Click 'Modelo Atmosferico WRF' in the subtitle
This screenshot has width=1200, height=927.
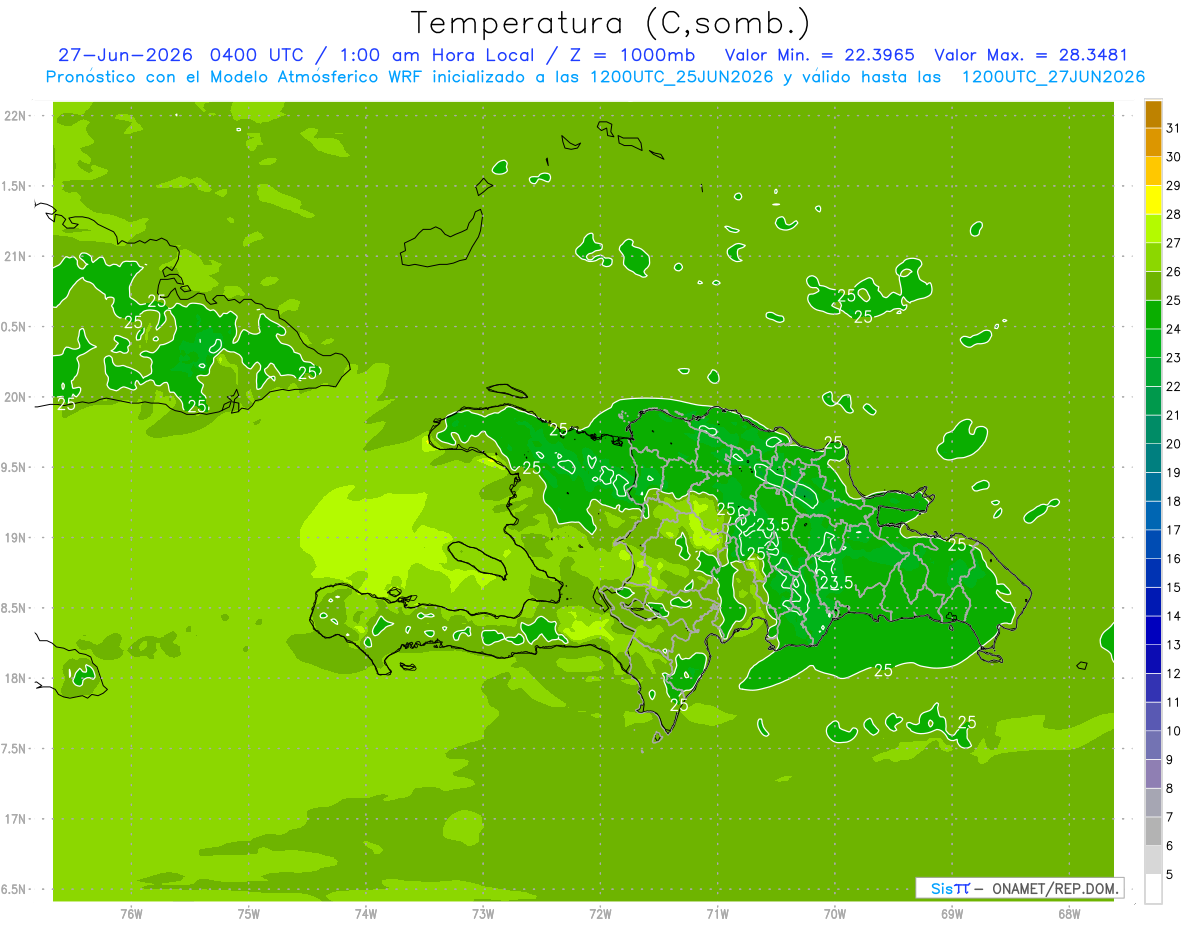pos(326,77)
